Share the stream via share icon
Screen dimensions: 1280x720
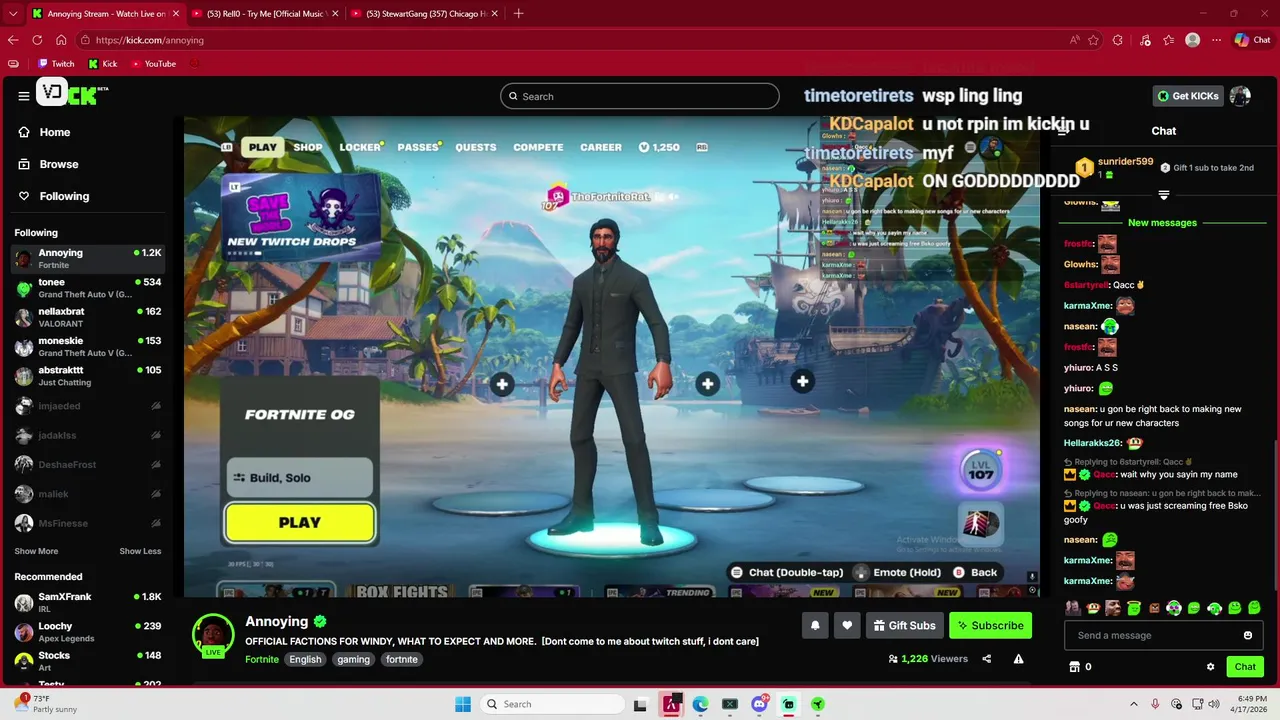(x=987, y=659)
